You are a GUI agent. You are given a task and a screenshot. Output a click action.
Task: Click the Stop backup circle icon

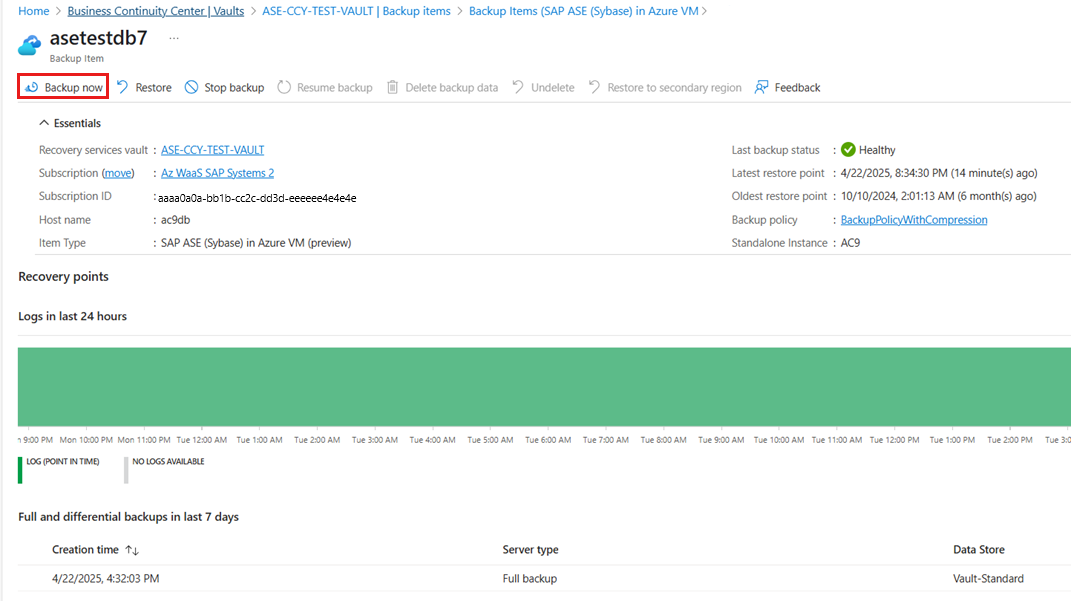pos(191,87)
